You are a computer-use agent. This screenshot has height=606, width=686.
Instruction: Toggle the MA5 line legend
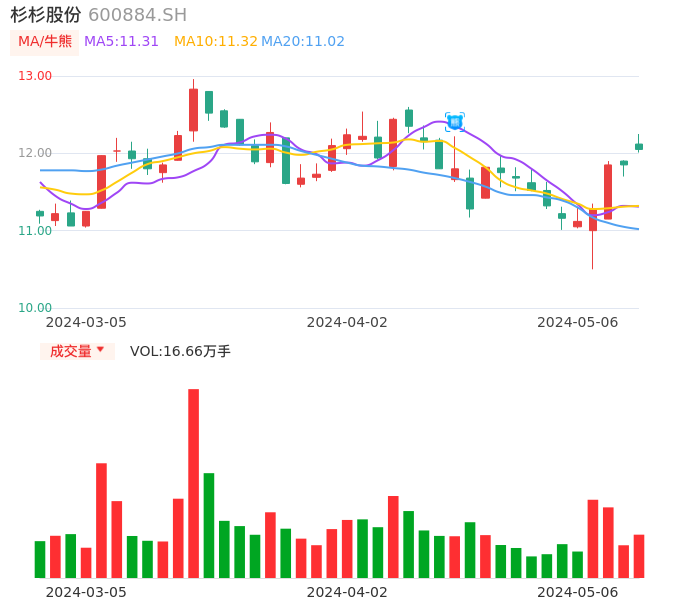click(121, 42)
